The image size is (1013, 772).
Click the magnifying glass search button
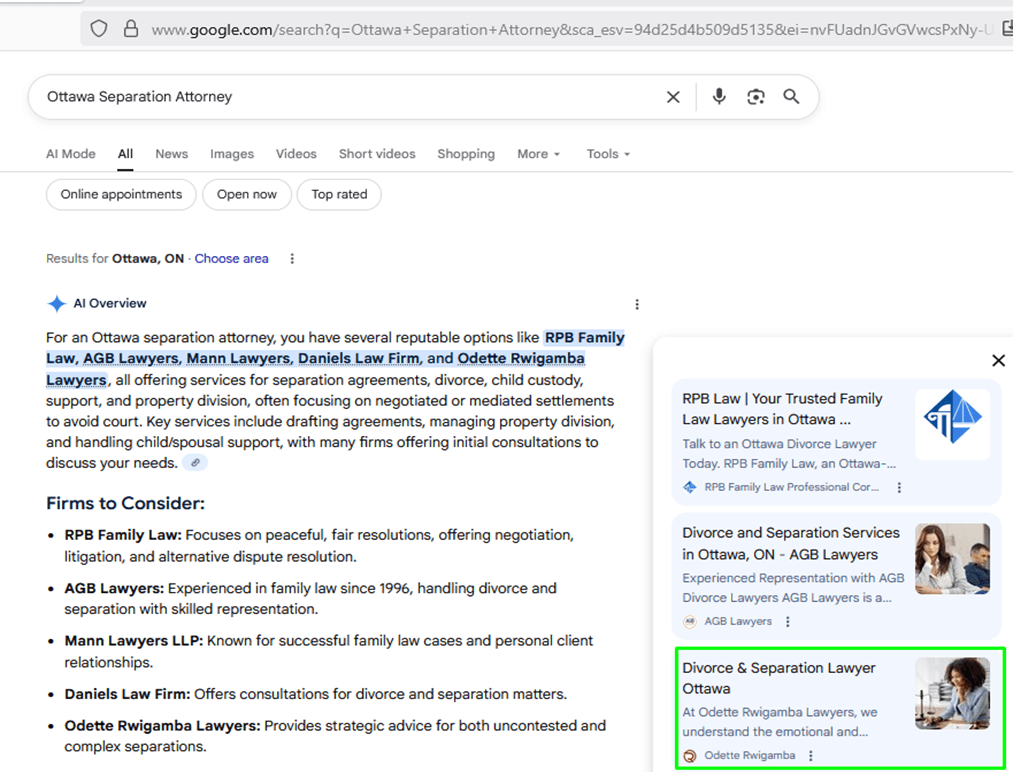pyautogui.click(x=791, y=97)
